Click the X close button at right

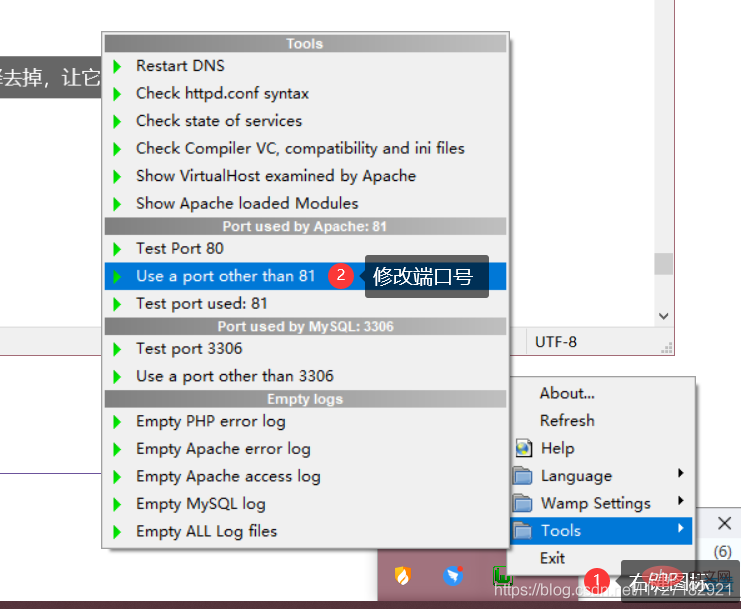[724, 523]
